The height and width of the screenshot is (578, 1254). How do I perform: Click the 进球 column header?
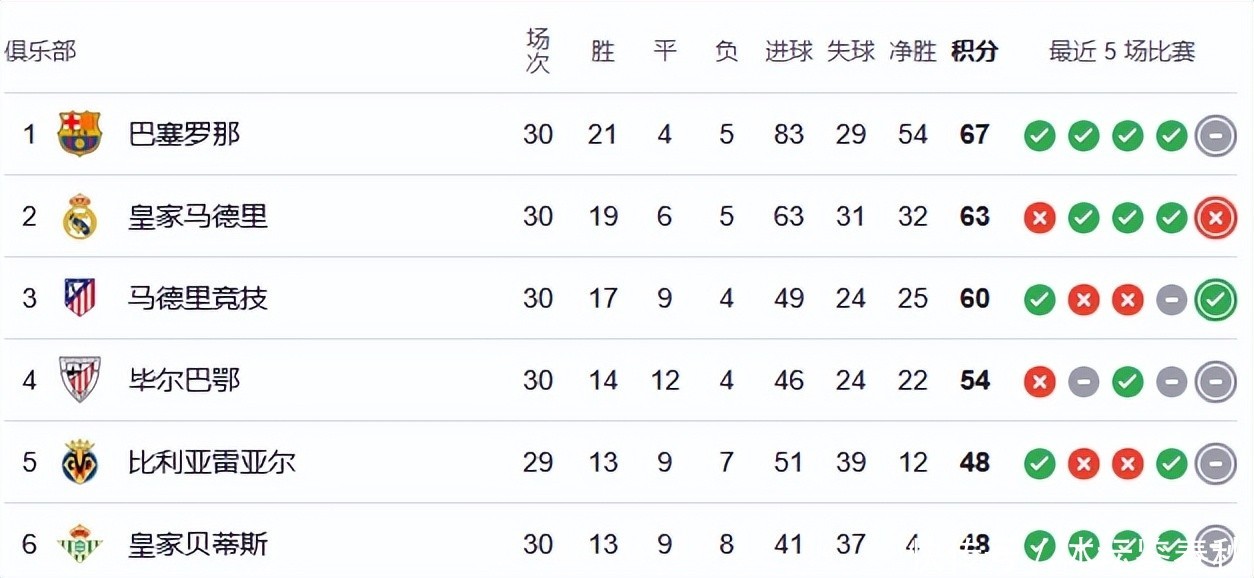789,51
